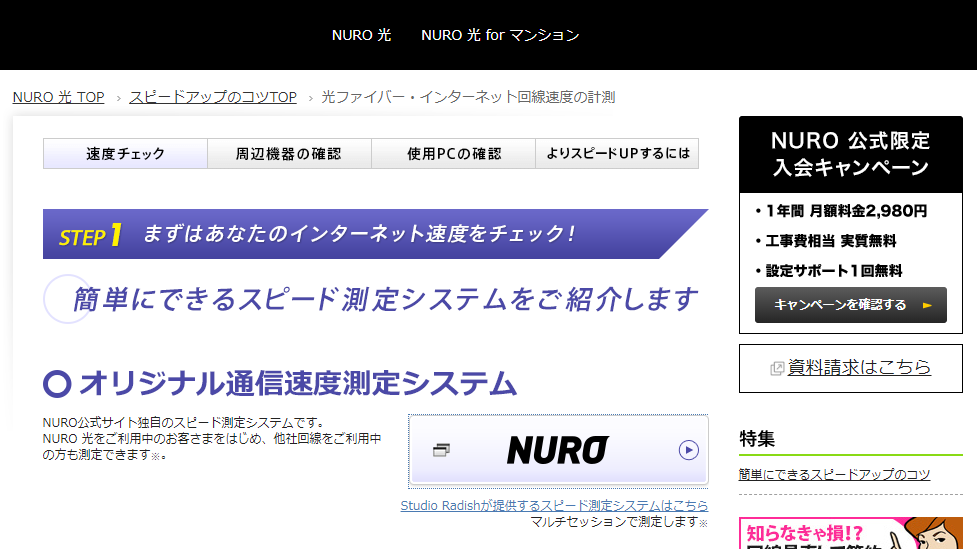This screenshot has width=977, height=549.
Task: Open 簡単にできるスピードアップのコツ link
Action: point(834,474)
